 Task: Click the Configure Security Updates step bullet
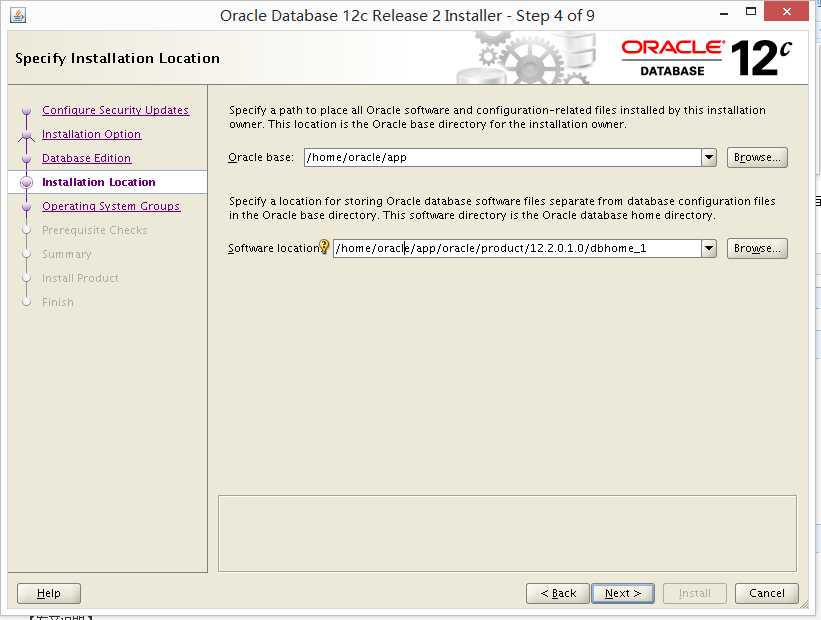[26, 110]
